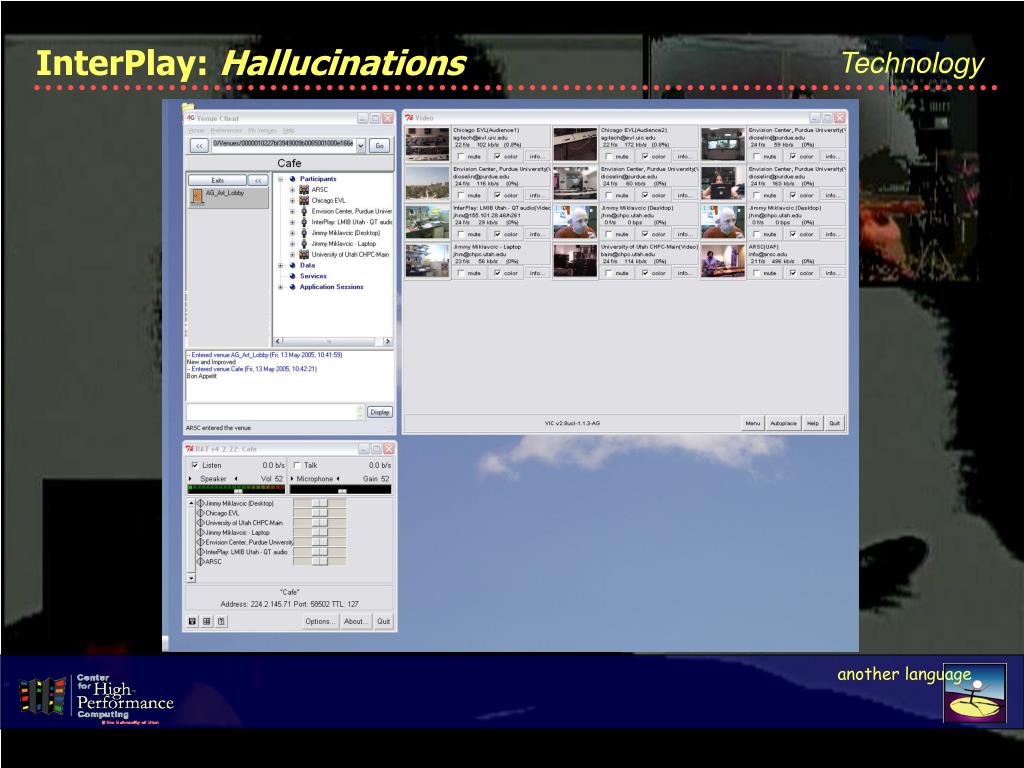
Task: Open the Venue menu in Venue Client
Action: tap(196, 131)
